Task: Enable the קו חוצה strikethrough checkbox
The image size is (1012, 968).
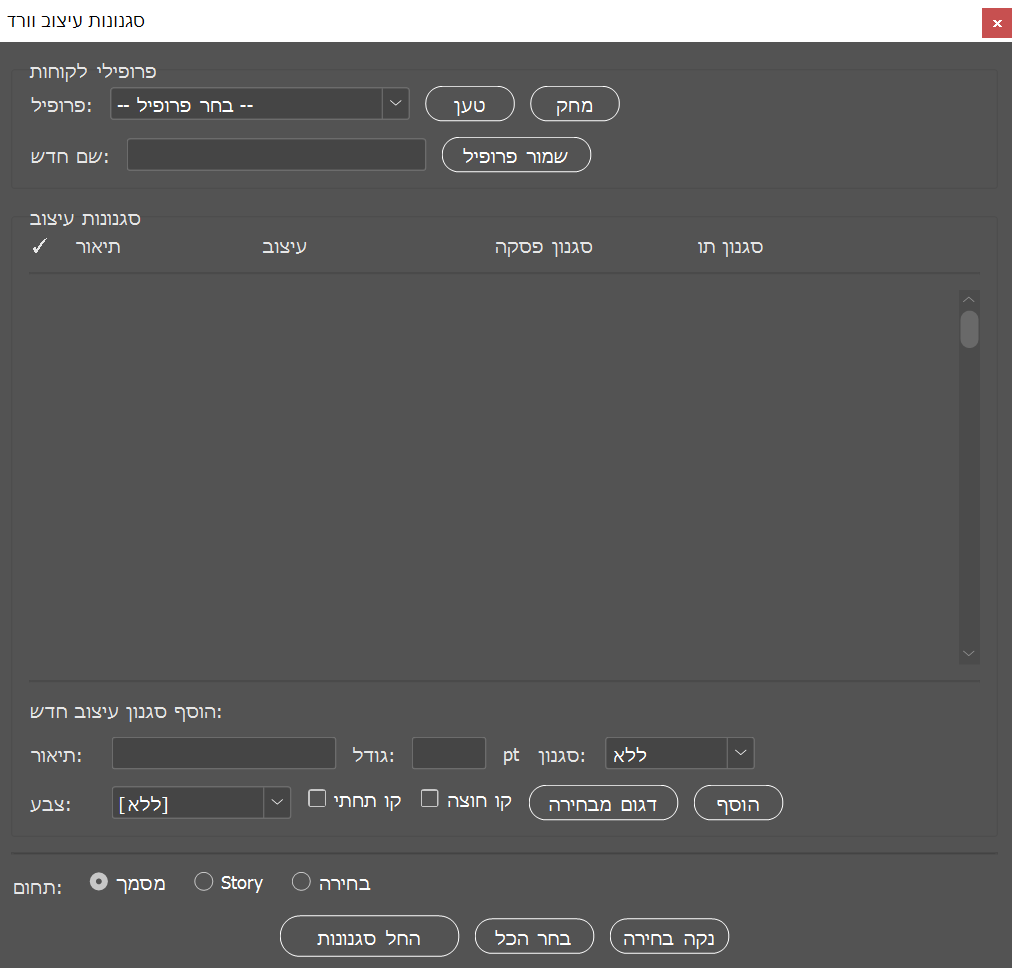Action: (x=430, y=799)
